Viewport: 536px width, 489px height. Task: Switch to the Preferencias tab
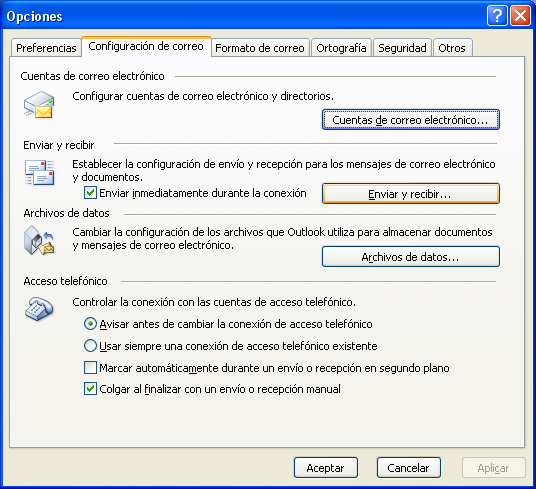(46, 48)
